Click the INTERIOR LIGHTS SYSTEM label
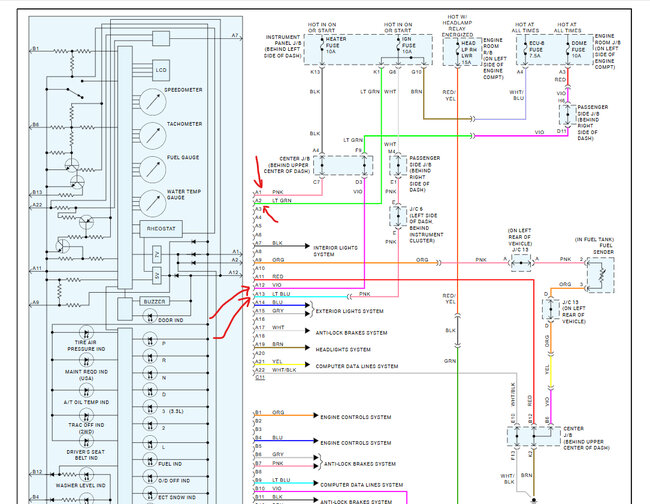650x504 pixels. coord(335,251)
